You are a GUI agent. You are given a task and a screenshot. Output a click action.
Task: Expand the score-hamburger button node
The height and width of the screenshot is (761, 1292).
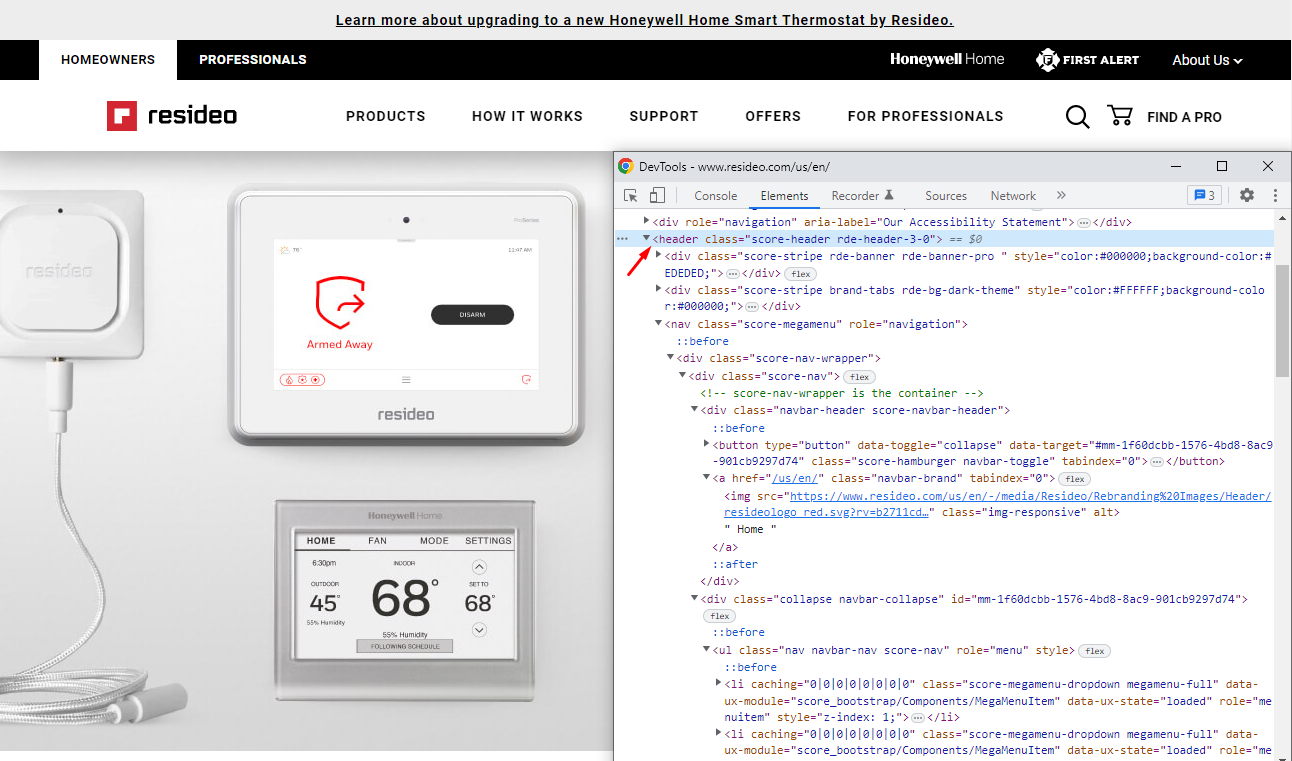pos(706,444)
